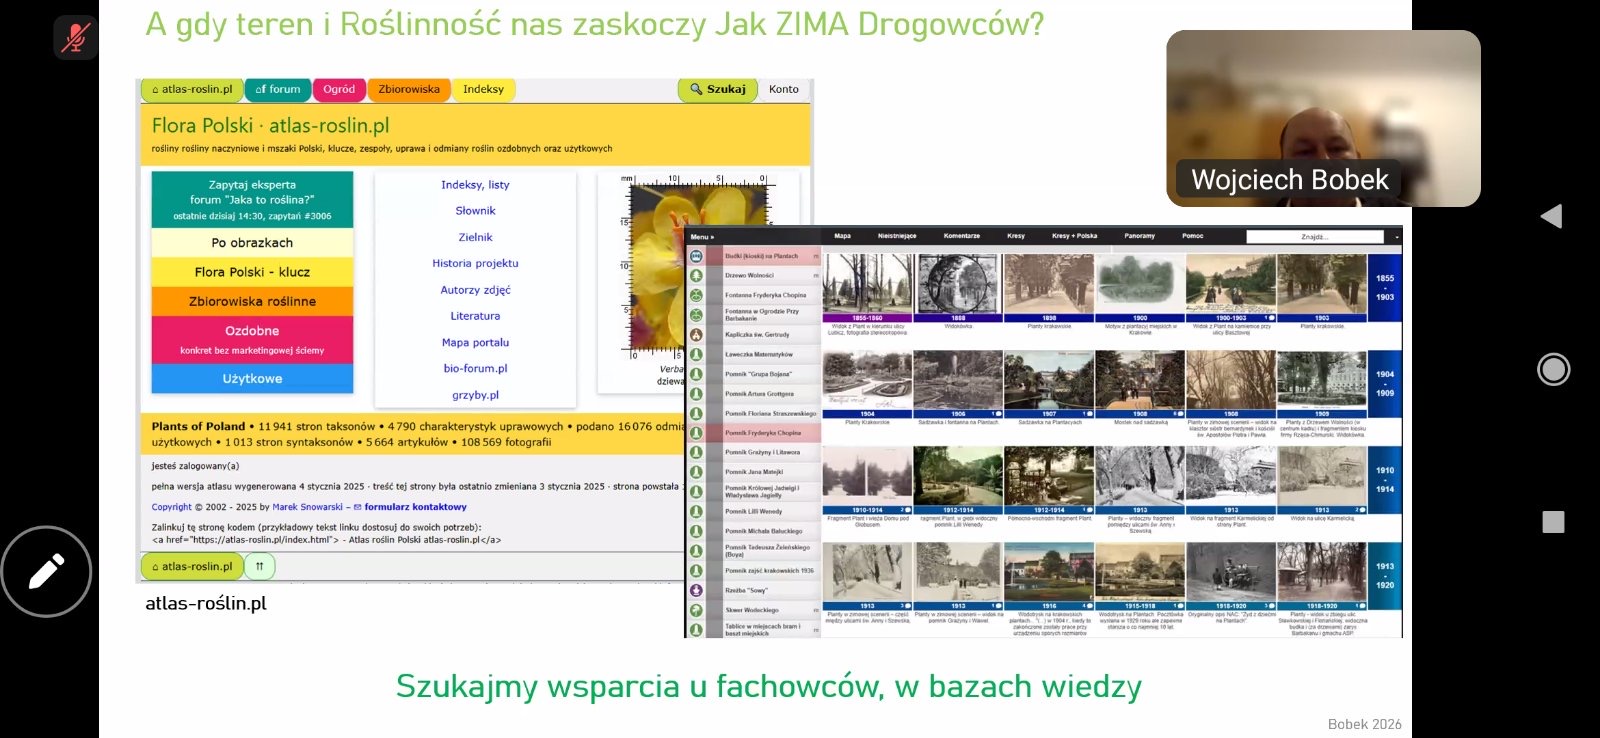Click the scroll-to-top arrows button
1600x738 pixels.
260,566
